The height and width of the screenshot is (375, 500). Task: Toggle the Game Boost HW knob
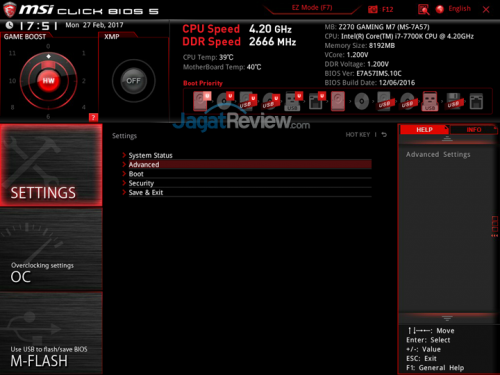48,81
